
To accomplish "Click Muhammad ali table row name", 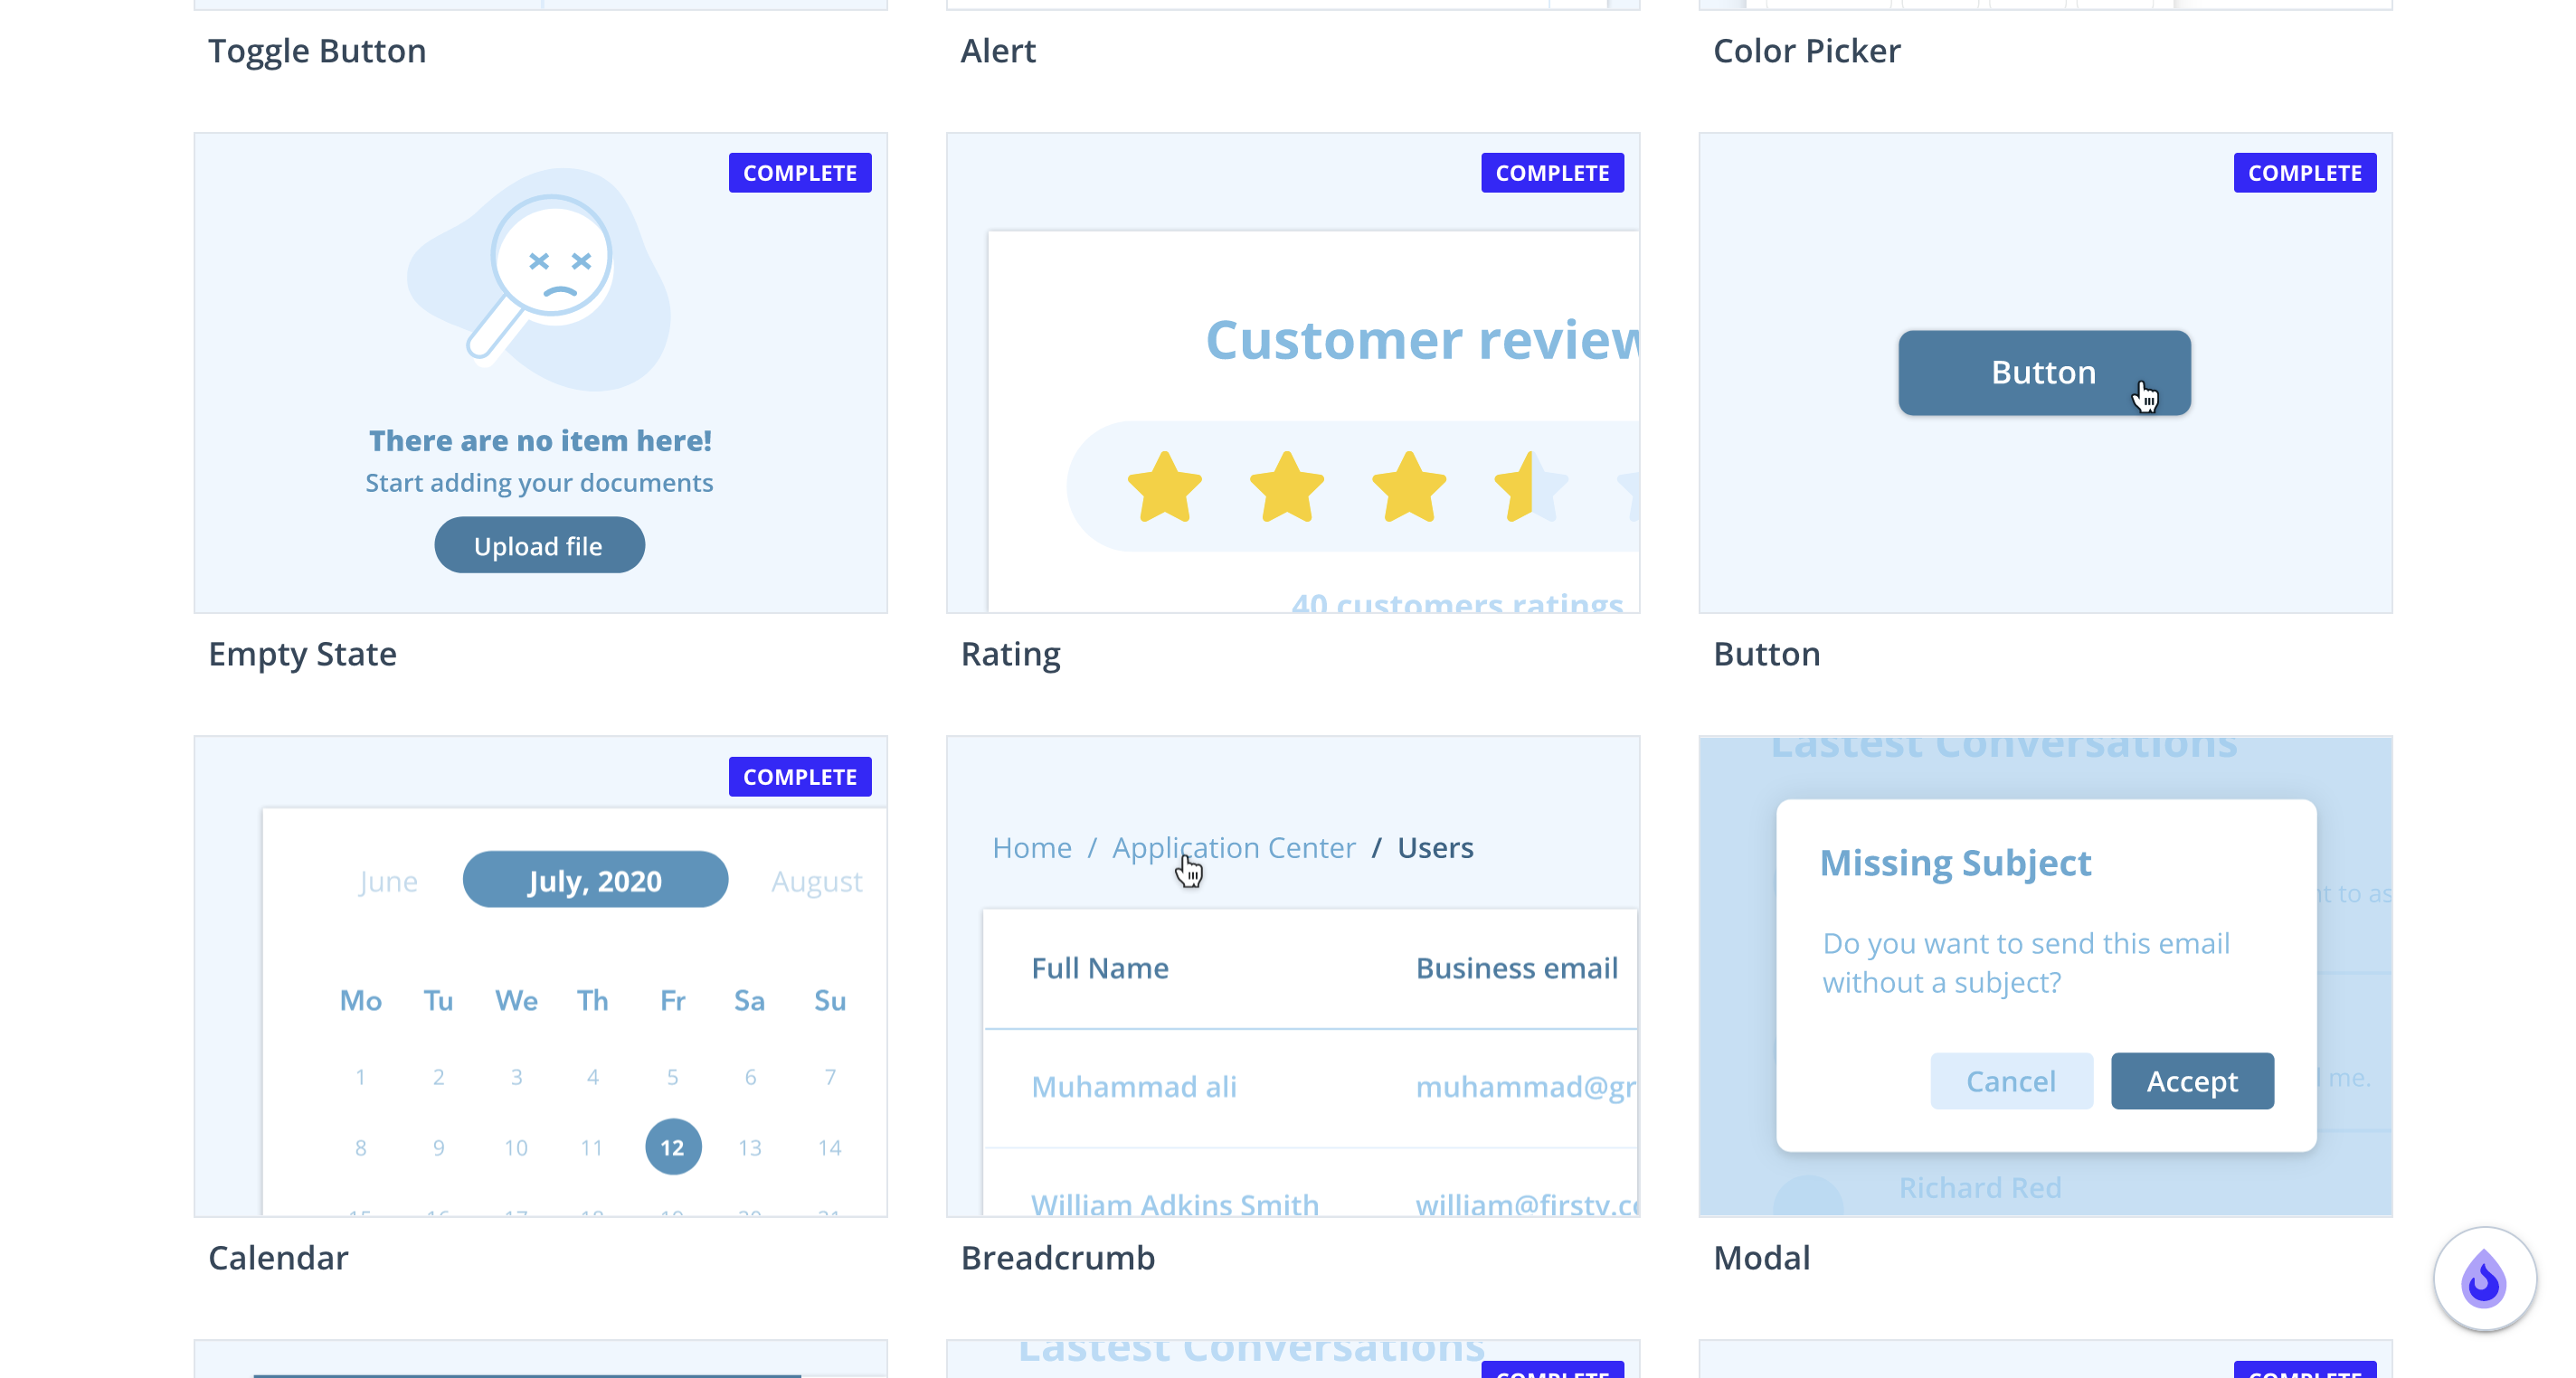I will pyautogui.click(x=1134, y=1087).
